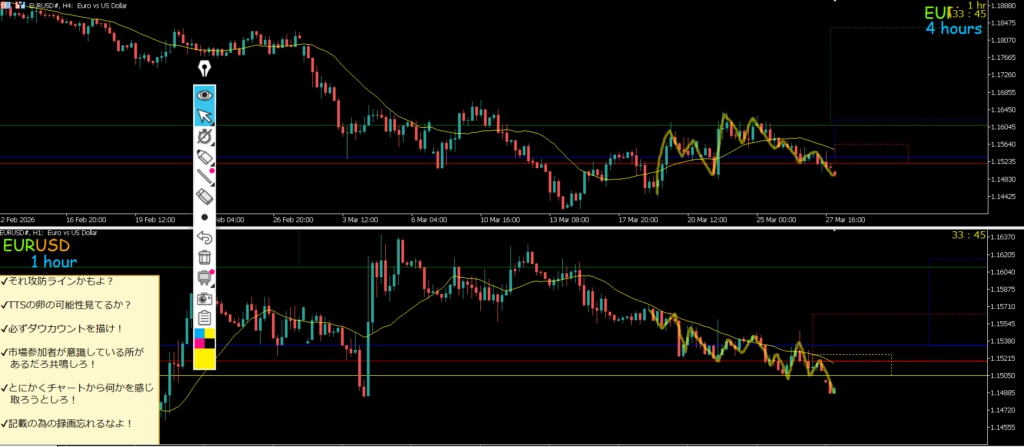Clear all drawings with the trash icon
The height and width of the screenshot is (447, 1024).
tap(205, 258)
